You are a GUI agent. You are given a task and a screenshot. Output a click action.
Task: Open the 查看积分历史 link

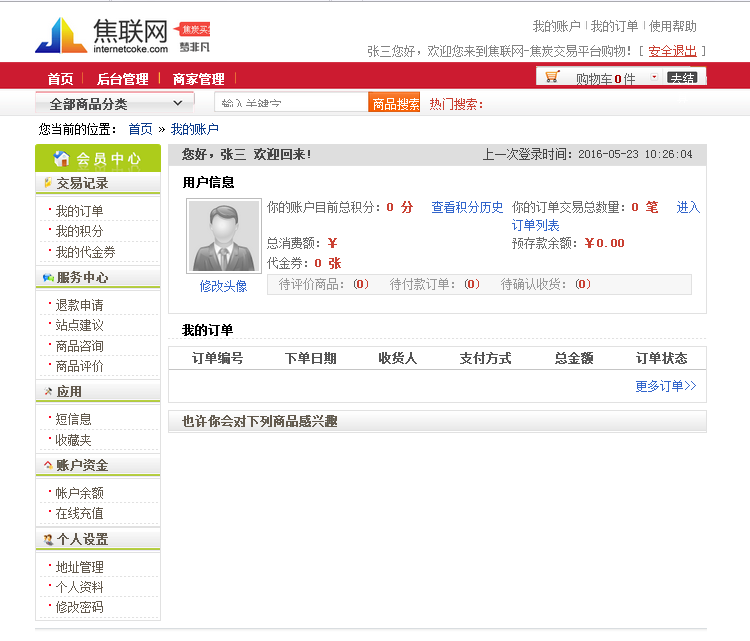click(467, 207)
